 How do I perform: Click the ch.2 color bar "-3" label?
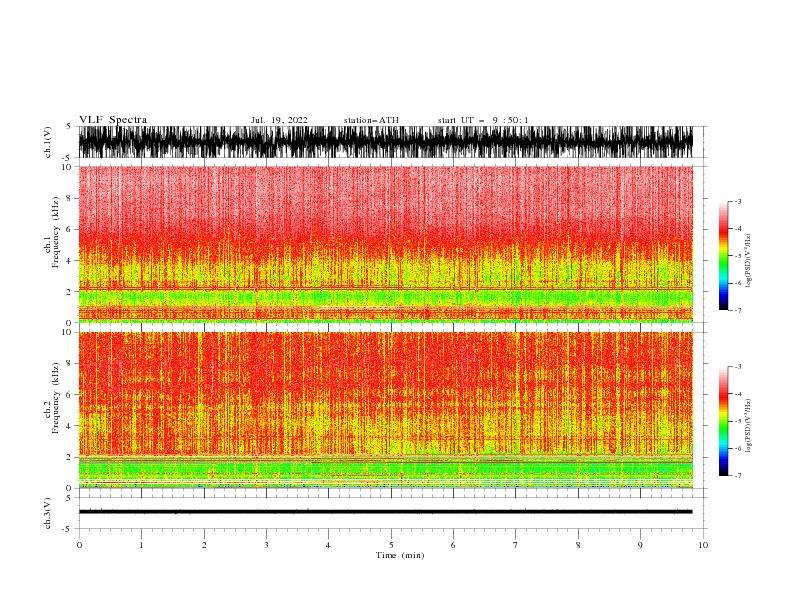tap(738, 367)
